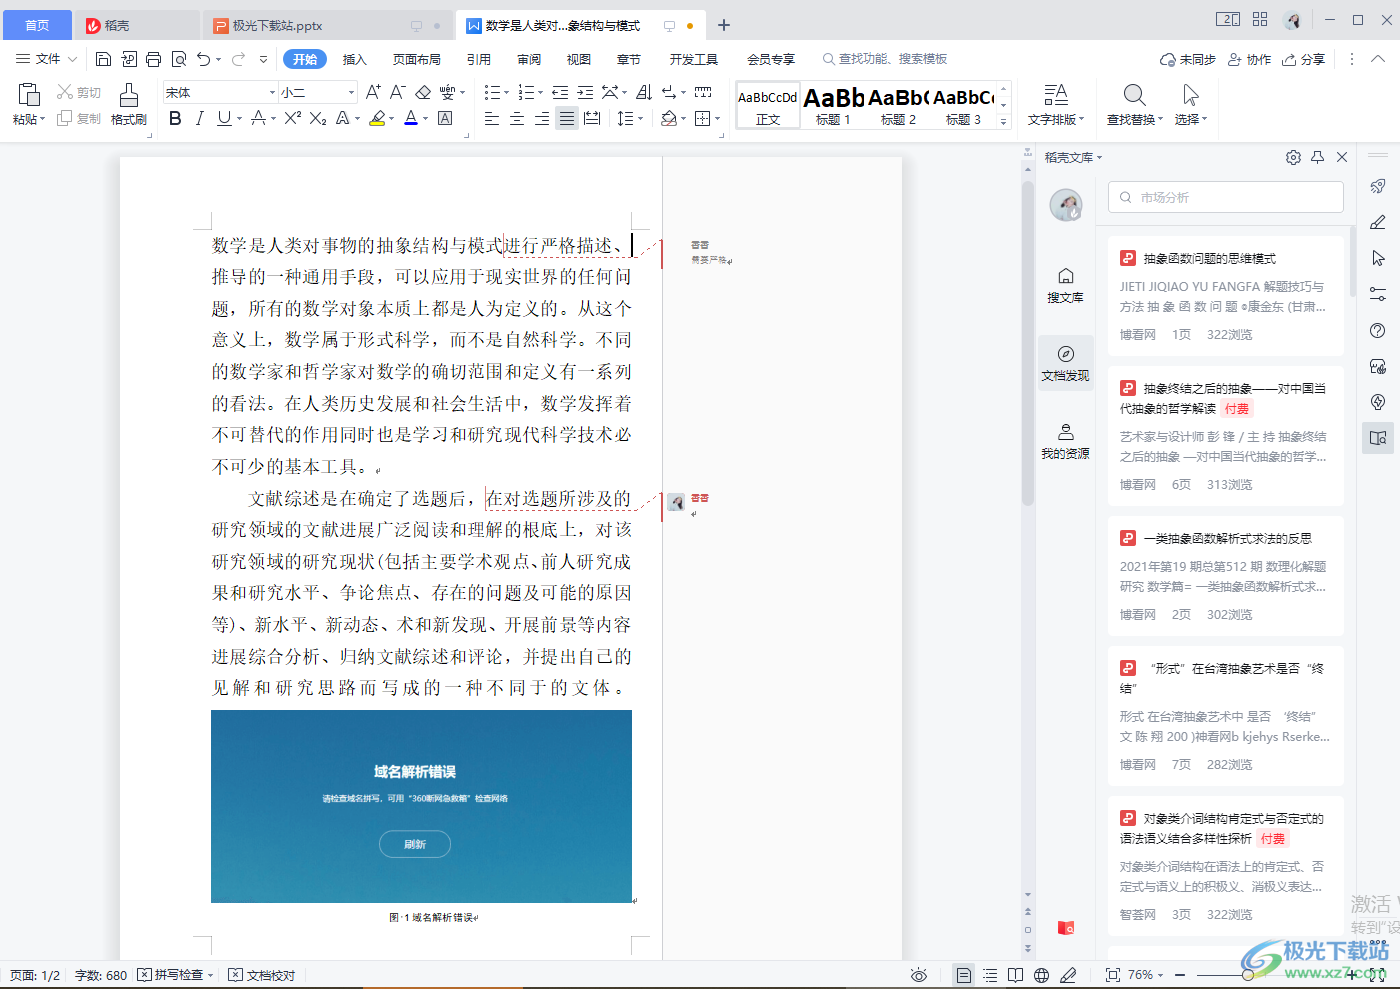The width and height of the screenshot is (1400, 989).
Task: Go to the 首页 tab
Action: click(36, 25)
